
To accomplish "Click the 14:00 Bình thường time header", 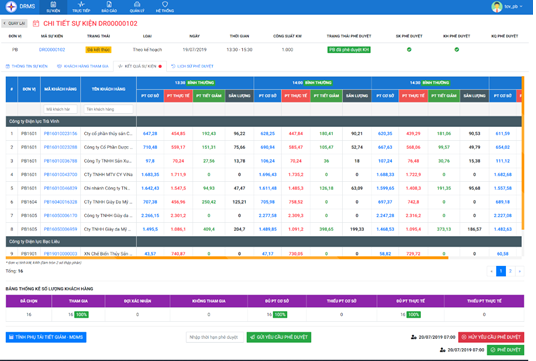I will click(x=312, y=83).
